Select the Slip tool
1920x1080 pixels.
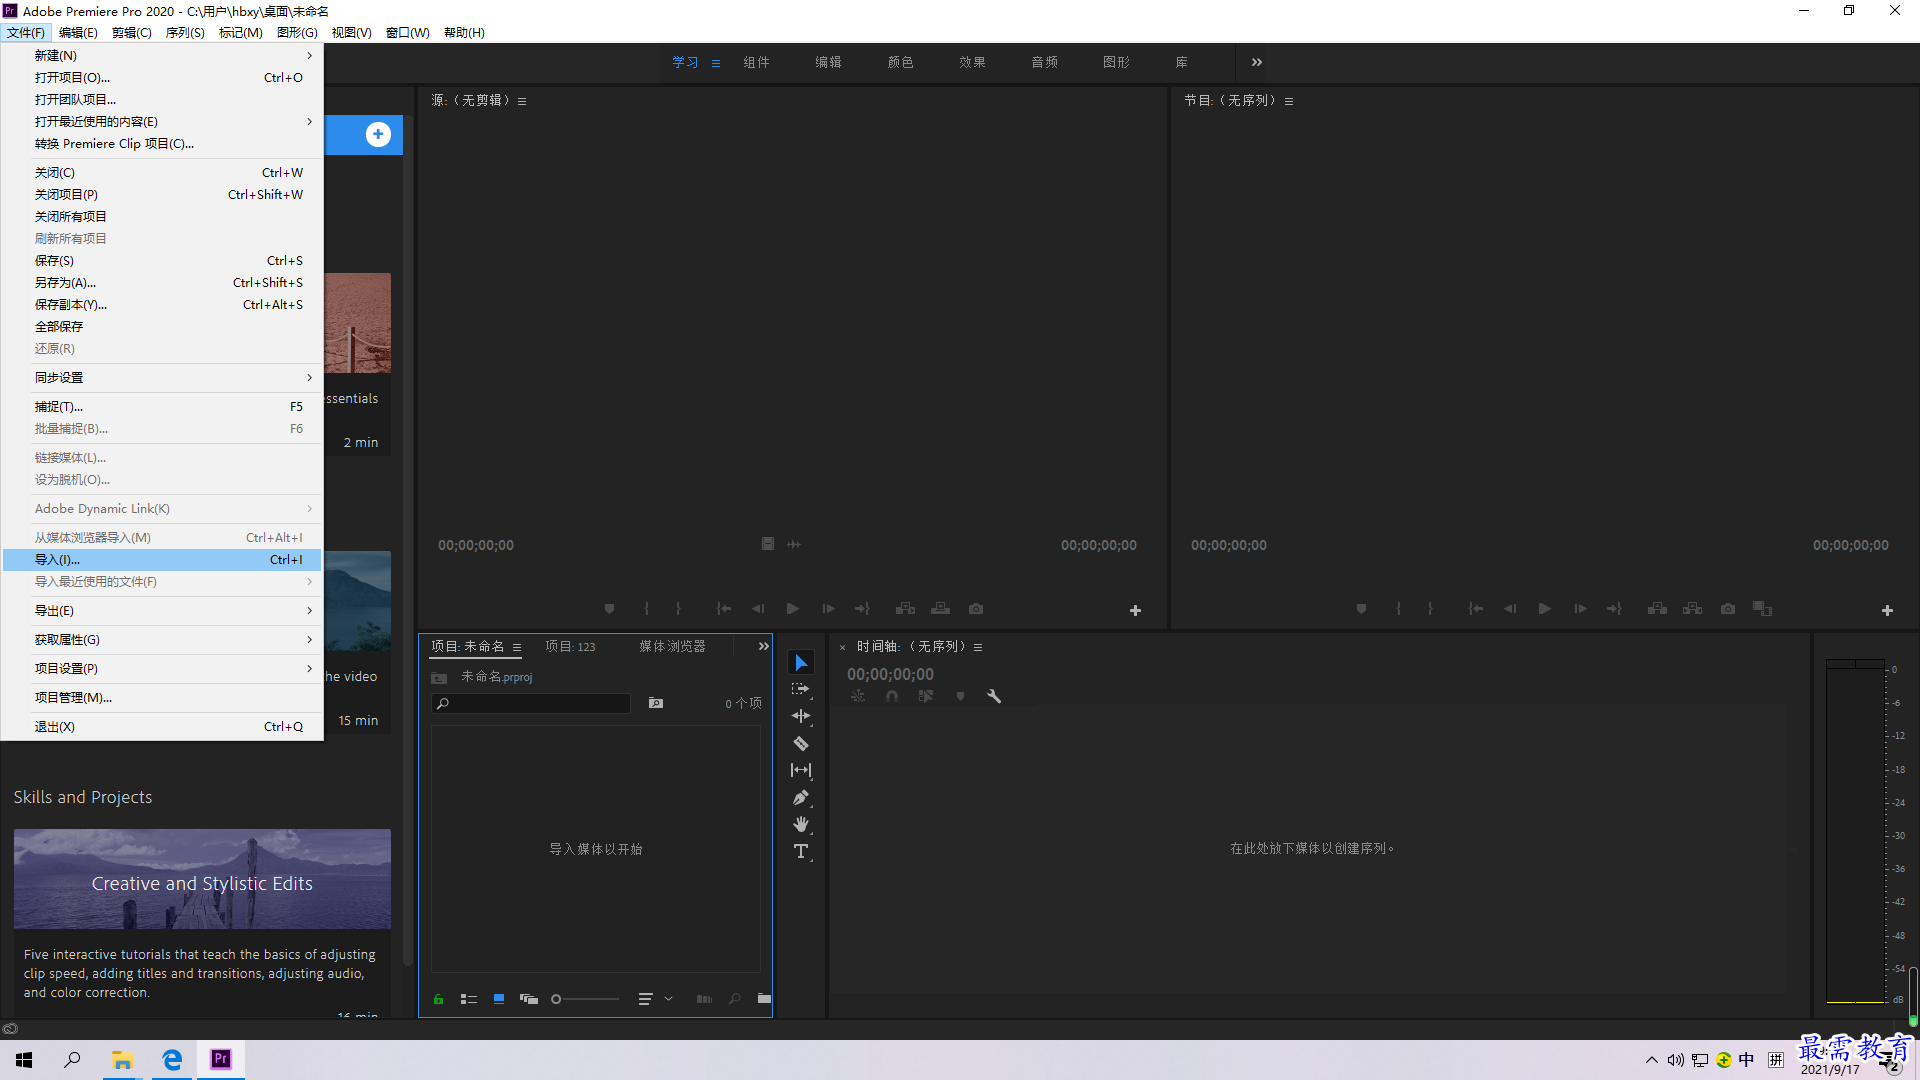click(x=801, y=770)
